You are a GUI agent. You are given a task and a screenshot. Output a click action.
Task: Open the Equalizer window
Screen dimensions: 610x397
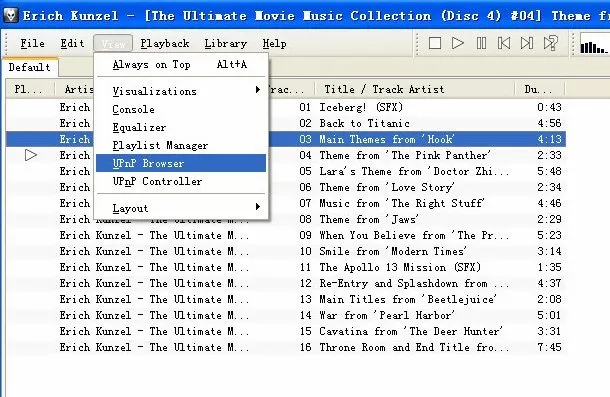click(x=181, y=127)
